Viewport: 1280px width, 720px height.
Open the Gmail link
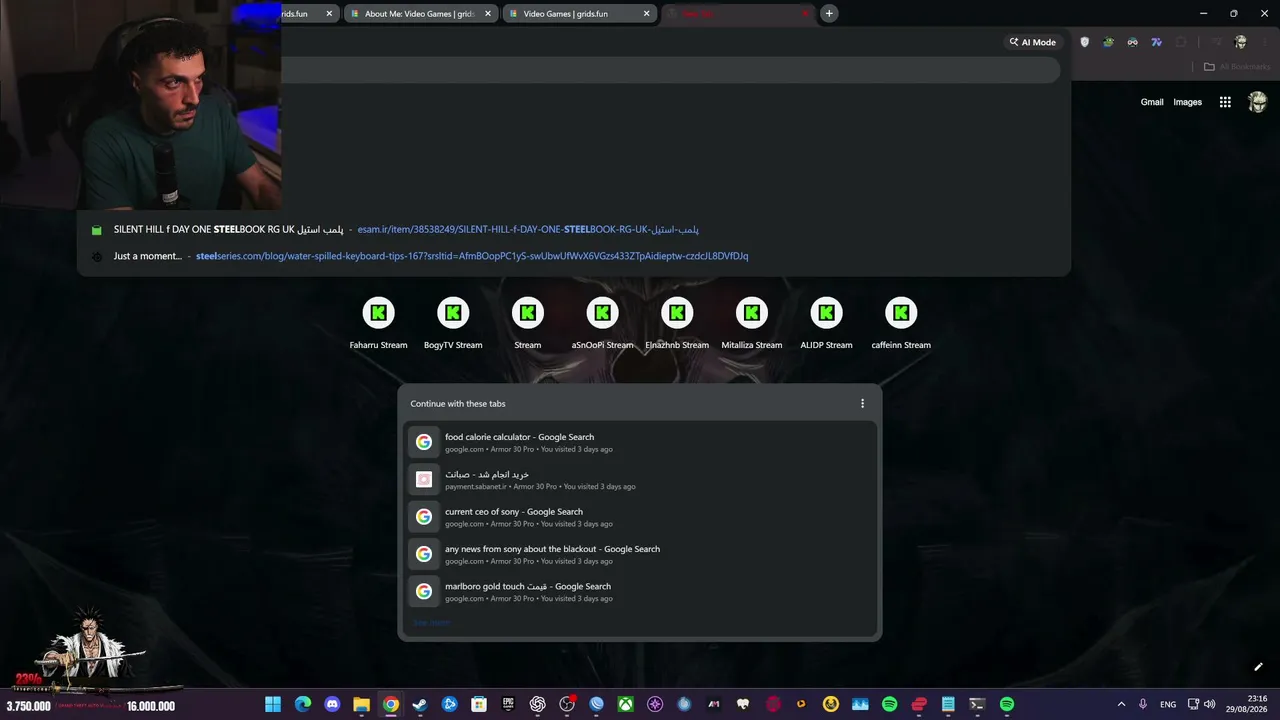(x=1152, y=102)
